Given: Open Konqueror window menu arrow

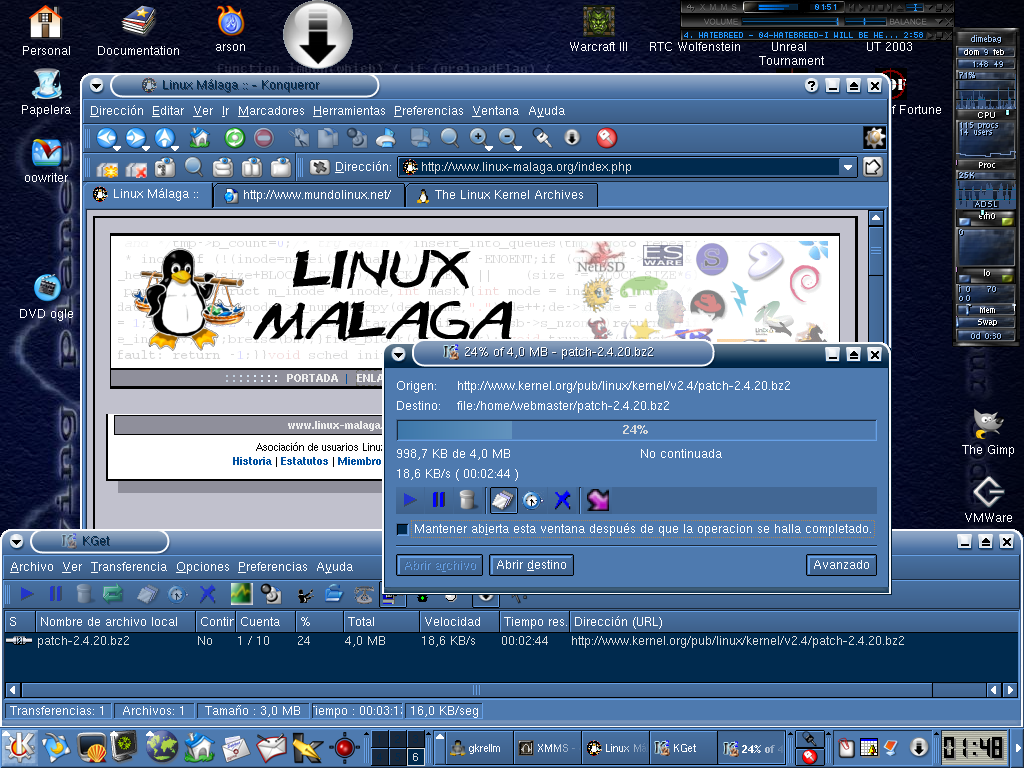Looking at the screenshot, I should click(x=97, y=86).
